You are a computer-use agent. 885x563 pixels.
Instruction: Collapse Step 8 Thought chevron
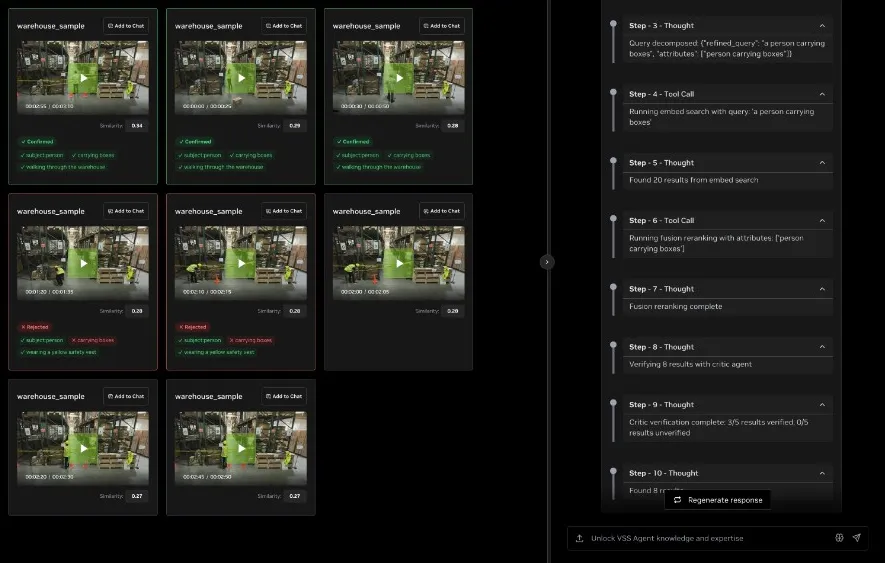tap(822, 347)
